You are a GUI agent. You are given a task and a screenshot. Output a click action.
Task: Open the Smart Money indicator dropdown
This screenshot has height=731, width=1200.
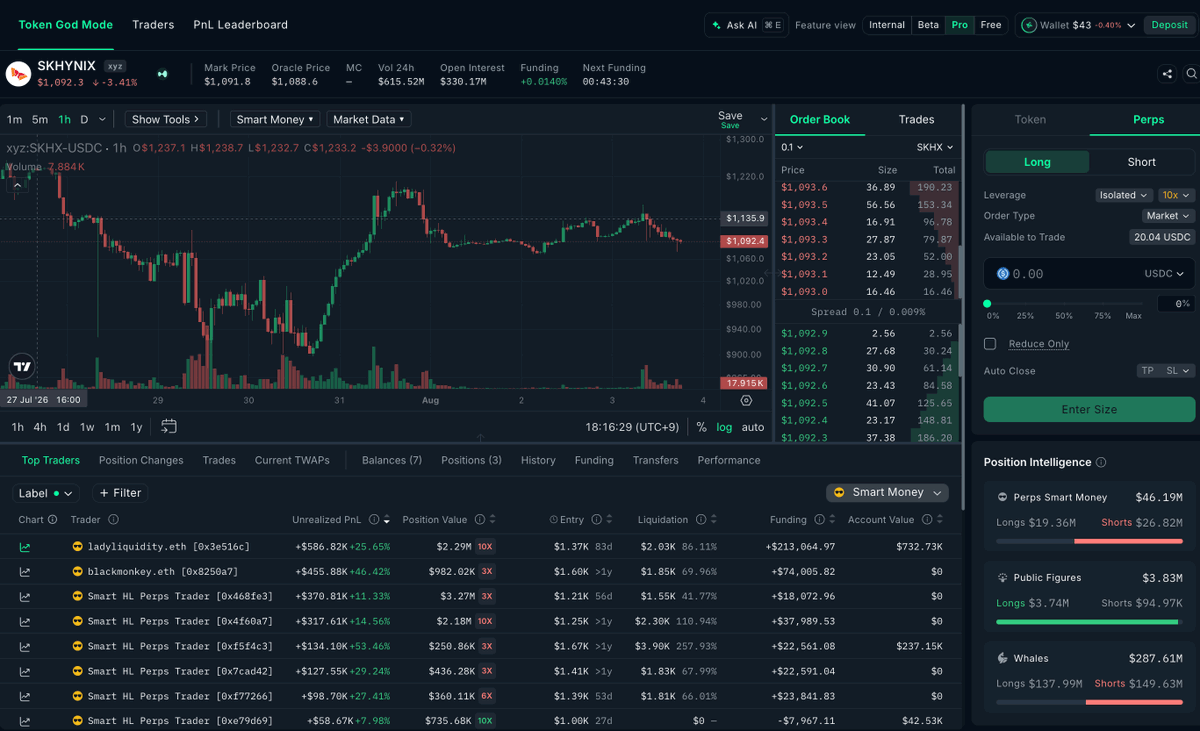pos(274,119)
